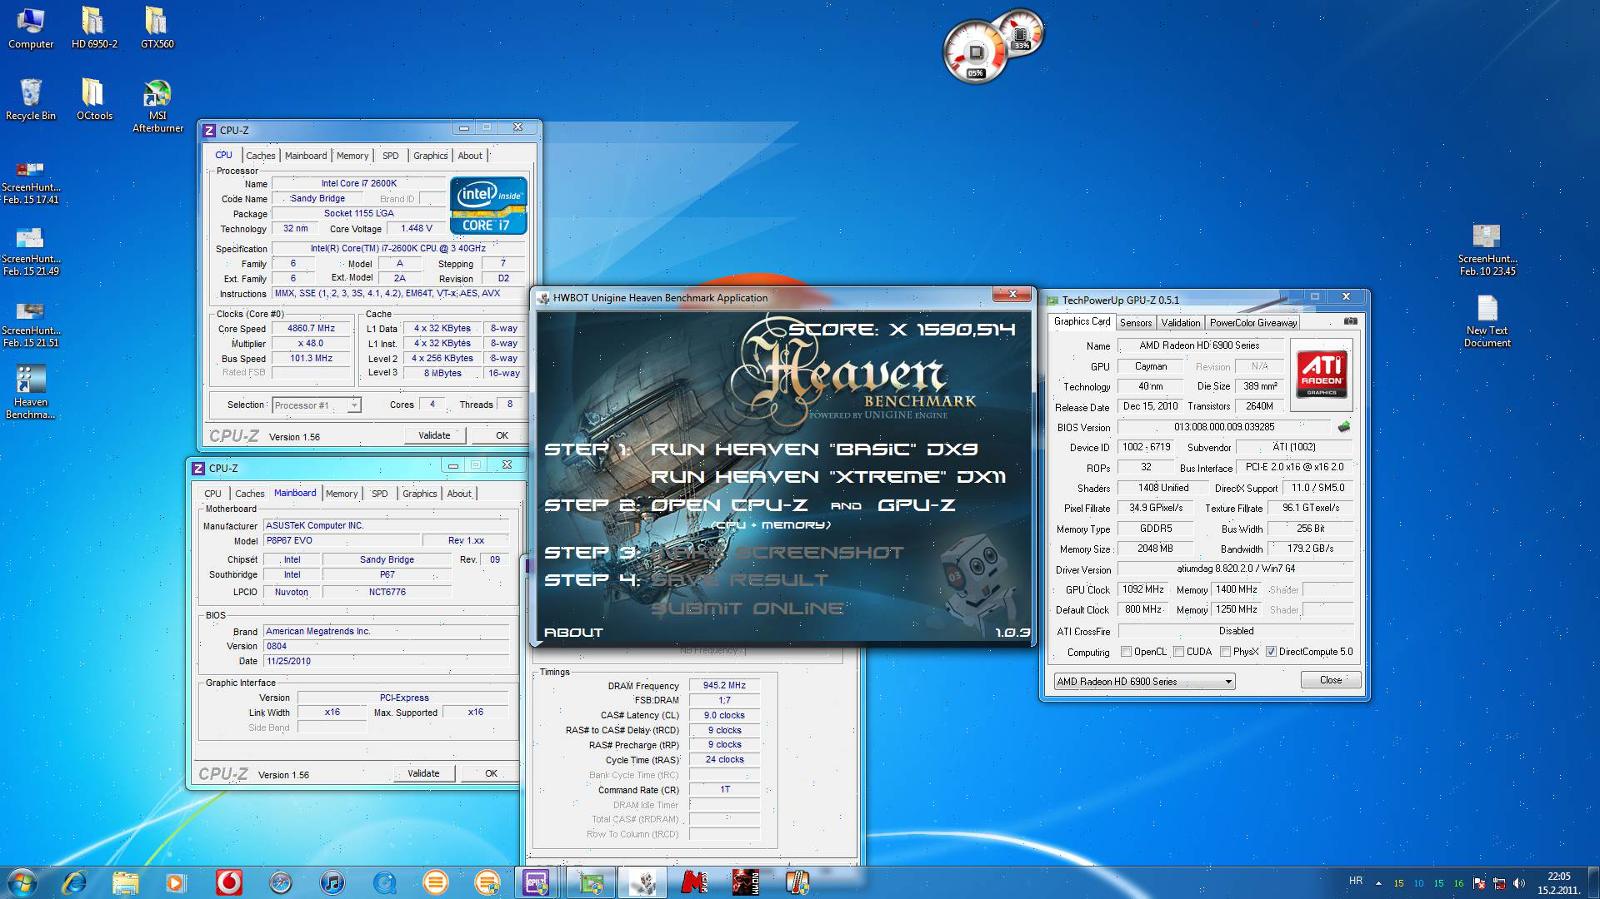
Task: Click the volume speaker tray icon
Action: pyautogui.click(x=1519, y=882)
